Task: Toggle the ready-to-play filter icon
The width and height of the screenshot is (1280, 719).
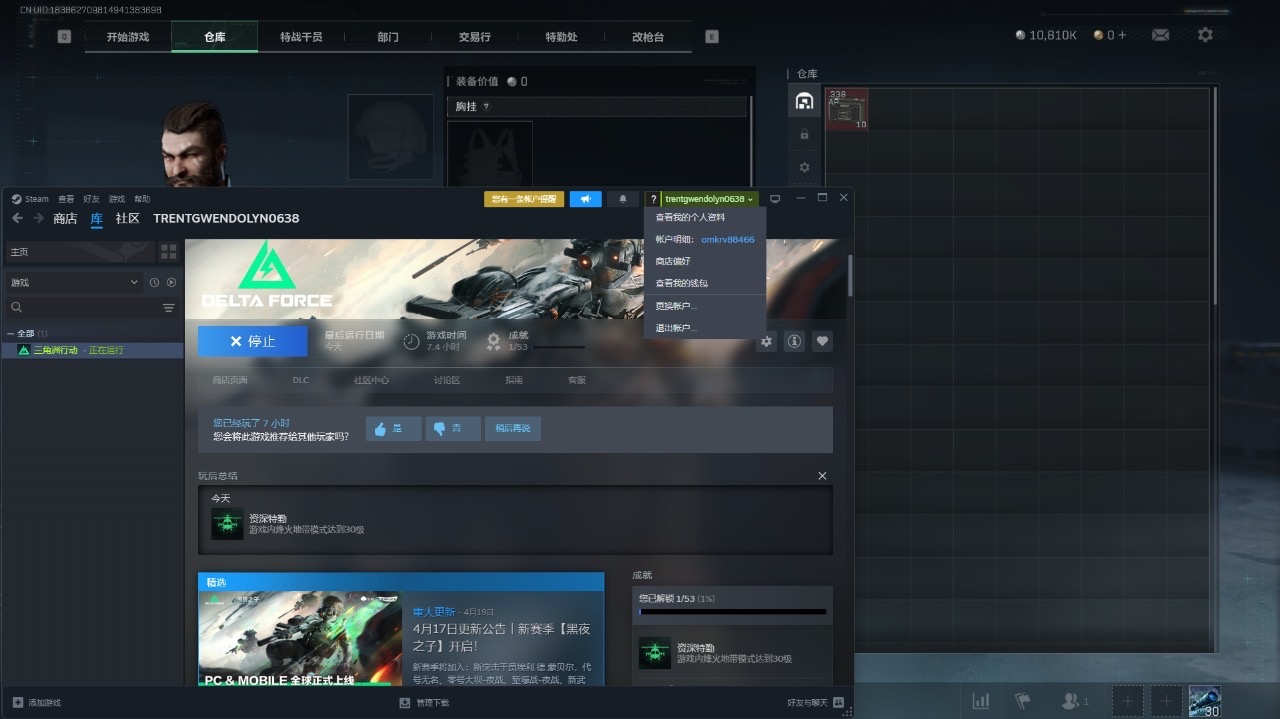Action: (x=171, y=283)
